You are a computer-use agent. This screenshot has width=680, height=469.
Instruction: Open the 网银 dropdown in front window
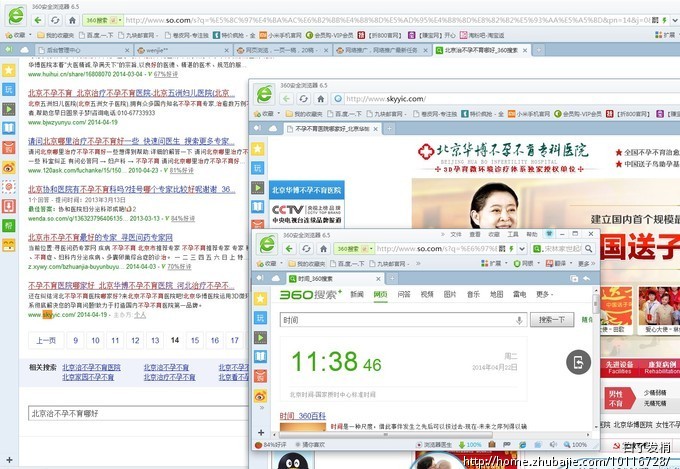click(x=526, y=263)
